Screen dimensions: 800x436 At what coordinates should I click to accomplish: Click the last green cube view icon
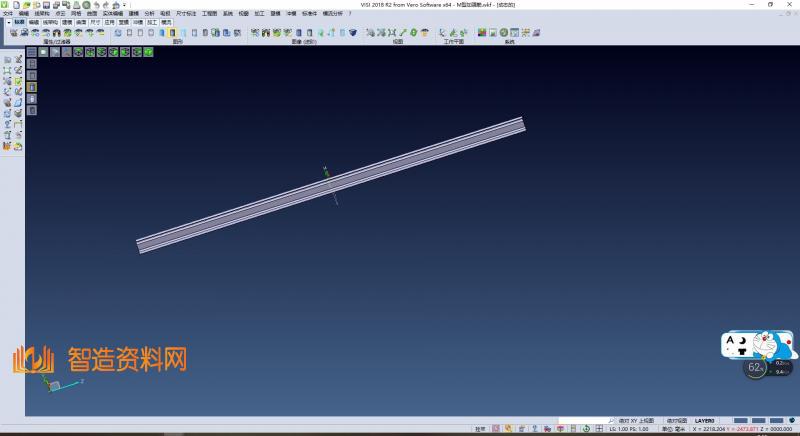click(148, 51)
